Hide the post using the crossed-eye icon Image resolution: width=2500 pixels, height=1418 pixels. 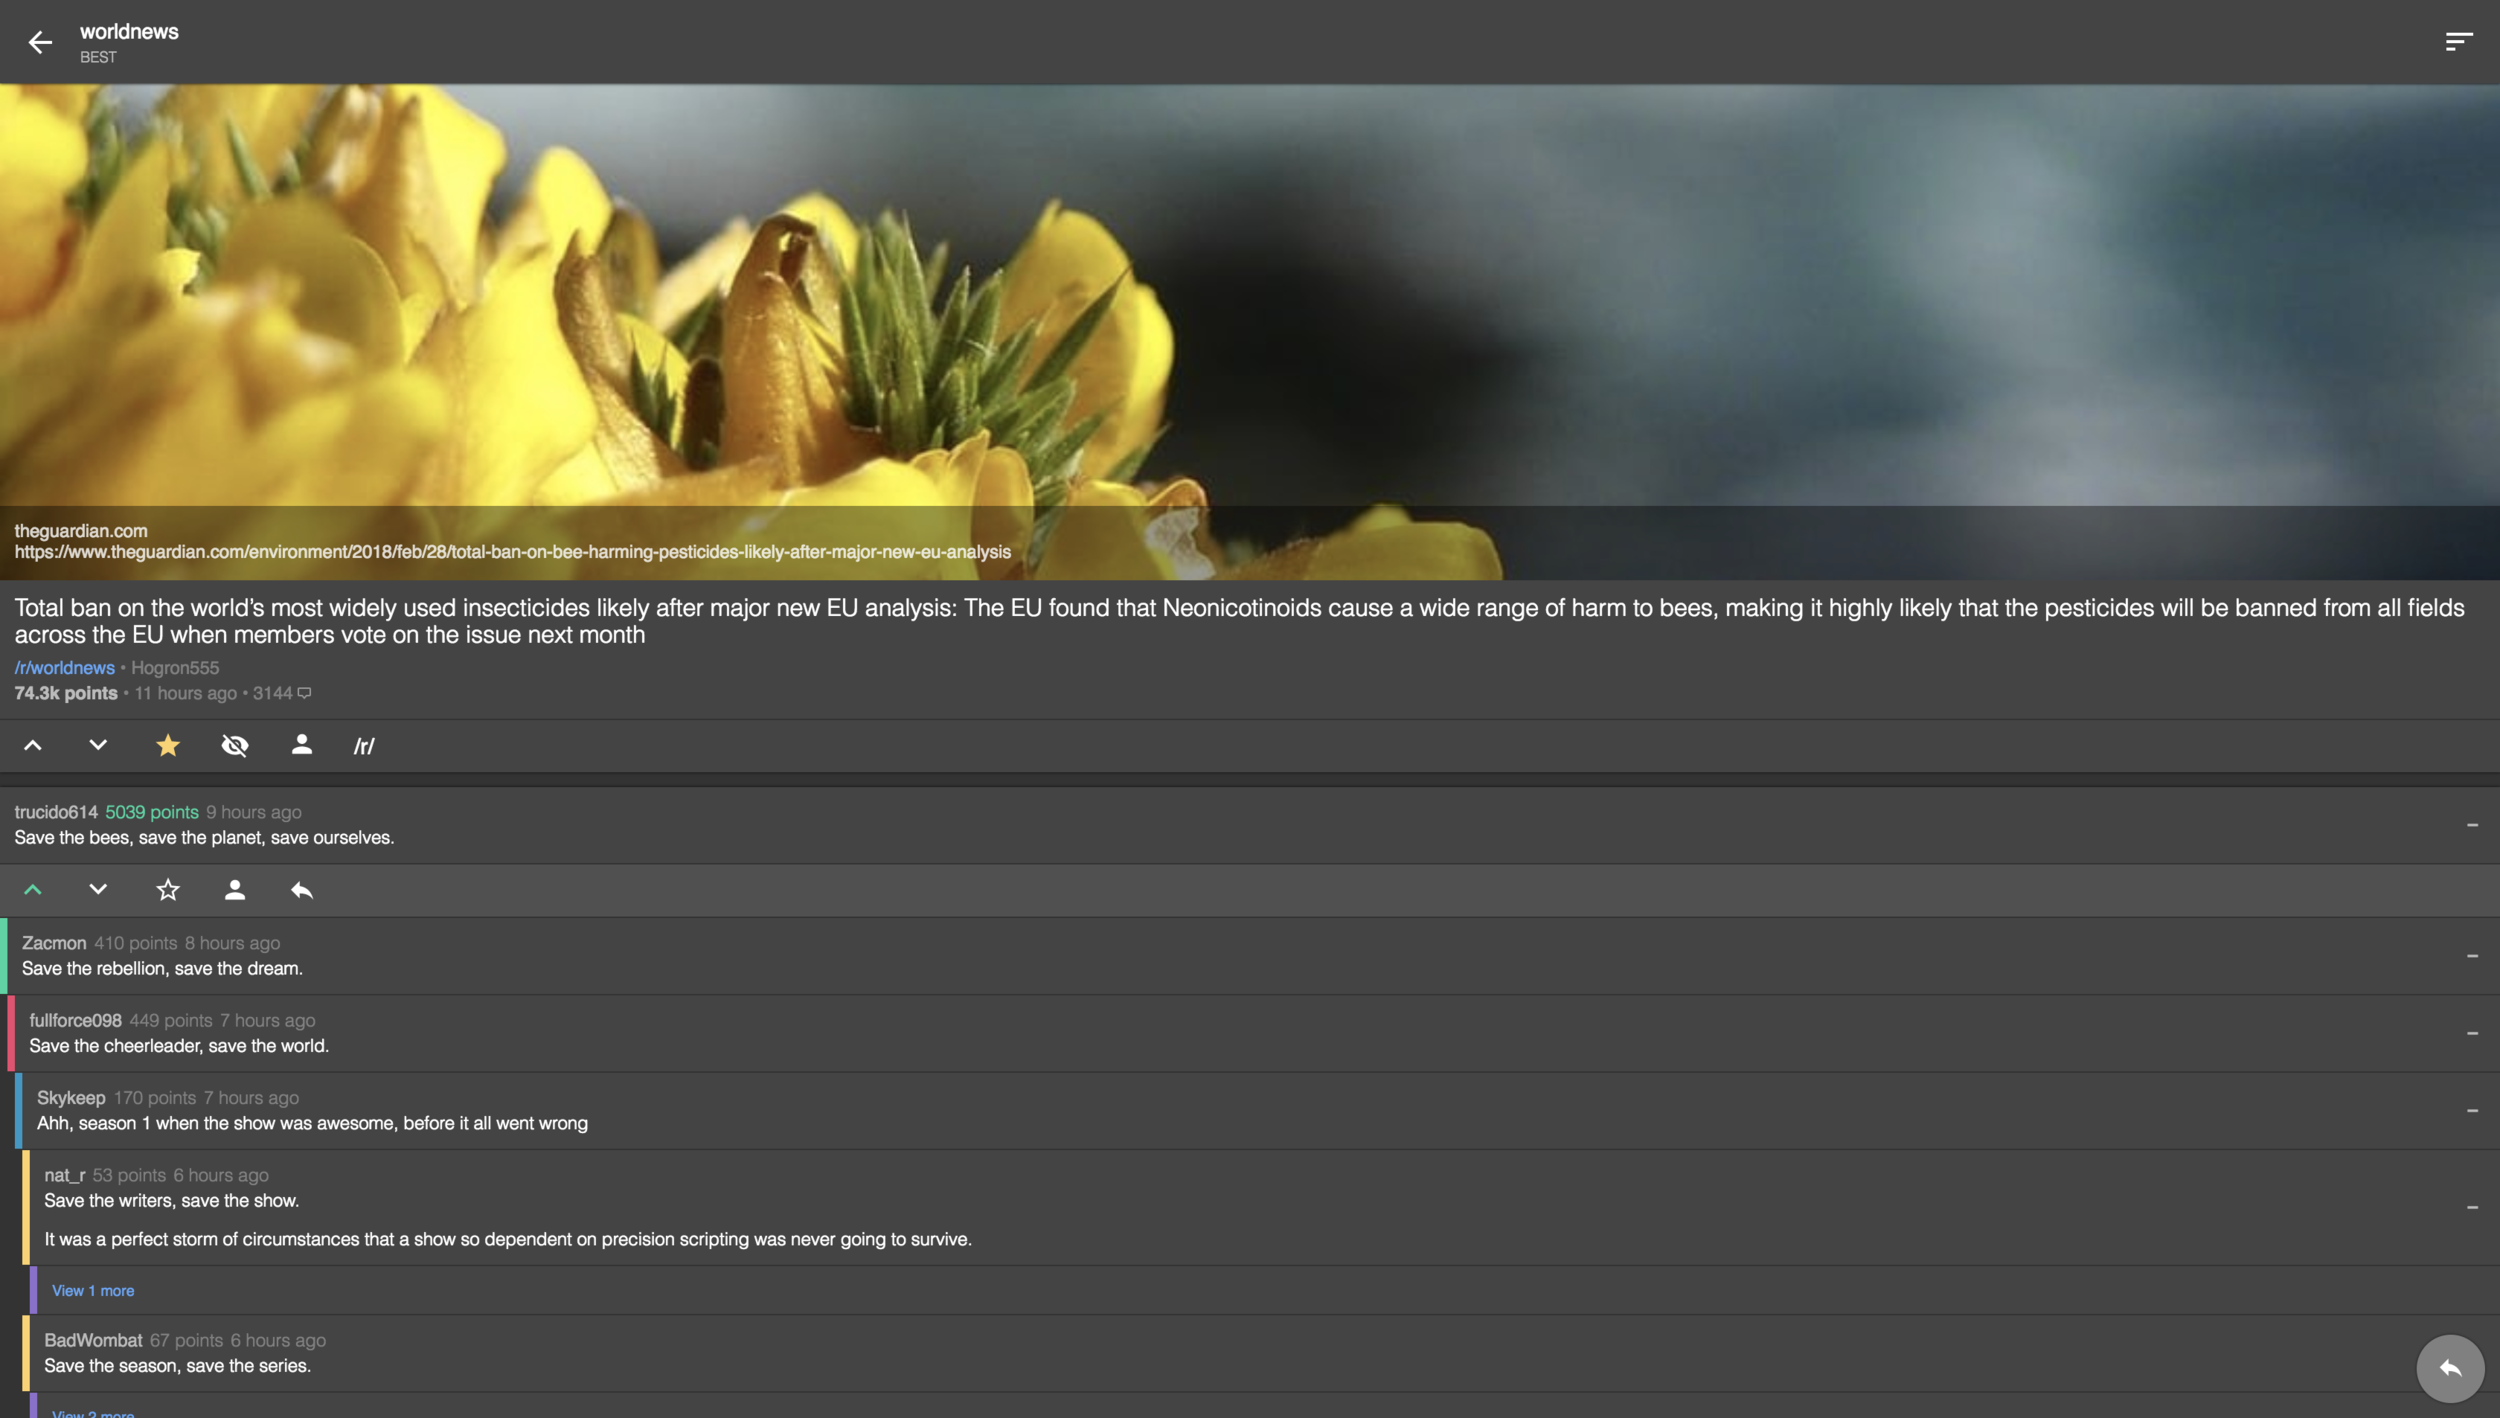pyautogui.click(x=235, y=745)
